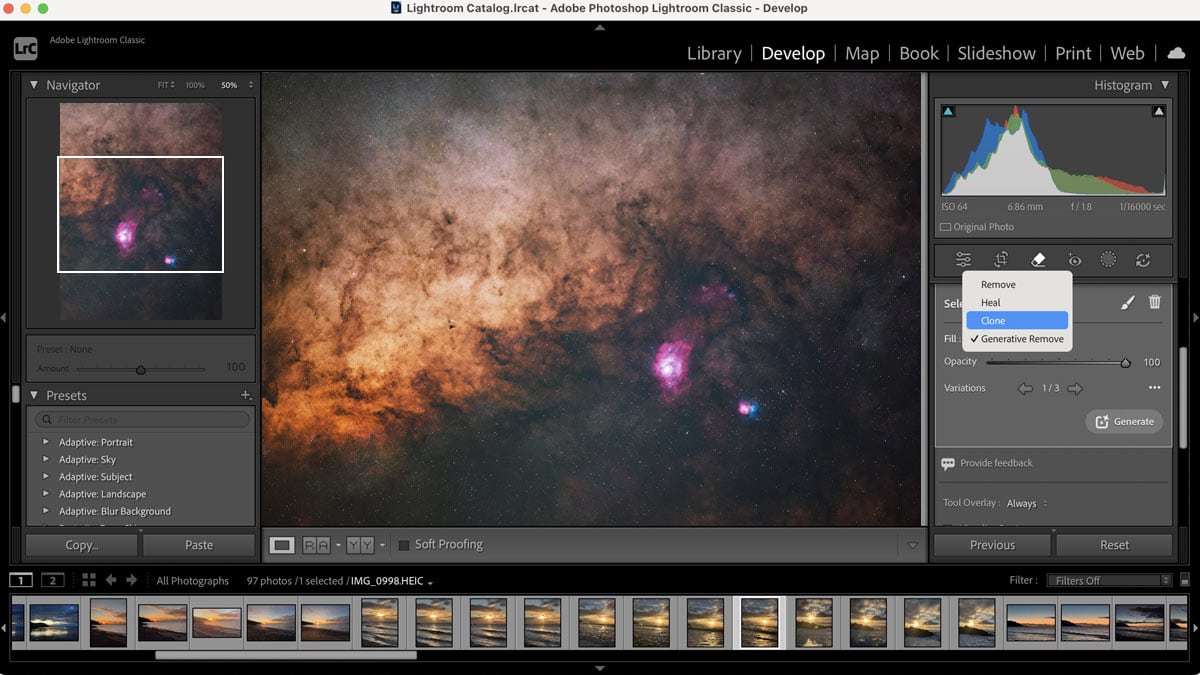The width and height of the screenshot is (1200, 675).
Task: Open the Edit sliders panel icon
Action: [963, 260]
